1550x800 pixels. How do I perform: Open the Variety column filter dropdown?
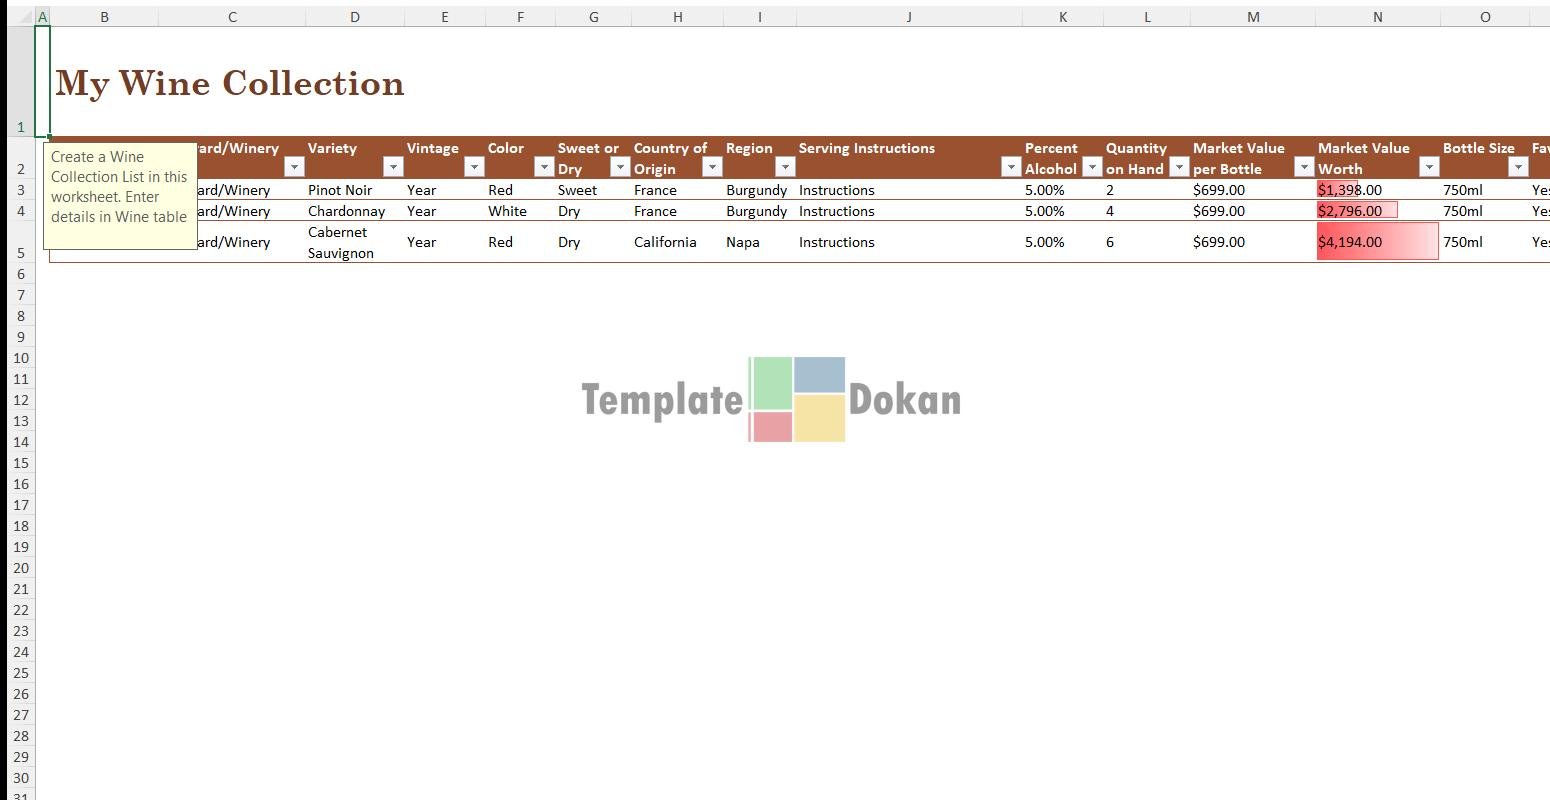(393, 167)
